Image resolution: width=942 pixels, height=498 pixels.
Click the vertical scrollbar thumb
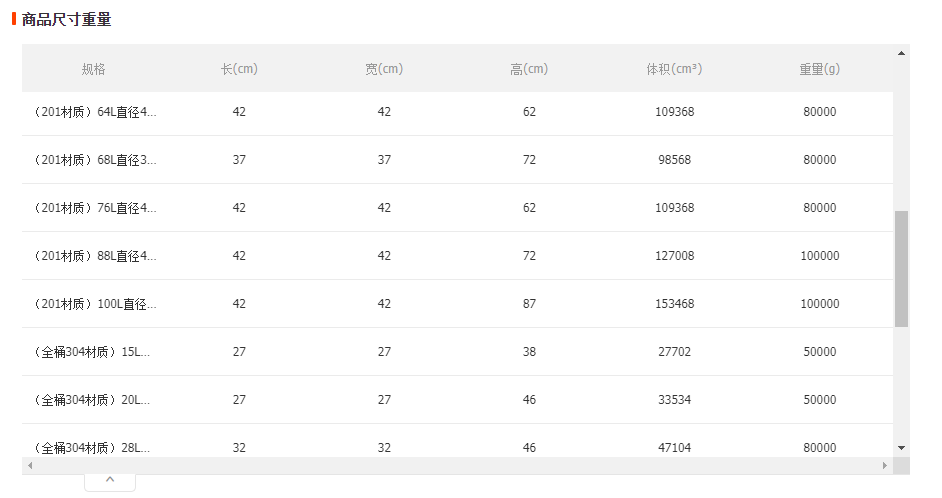point(901,269)
